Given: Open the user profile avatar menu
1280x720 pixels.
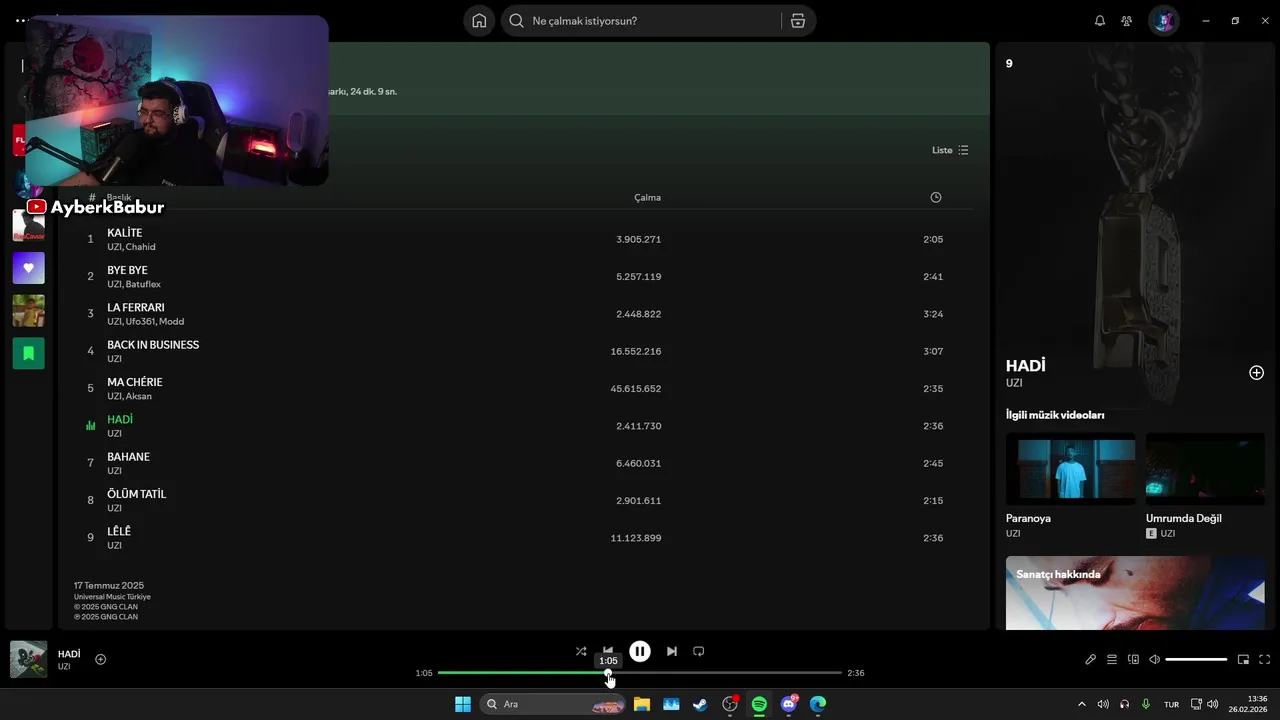Looking at the screenshot, I should click(x=1164, y=21).
